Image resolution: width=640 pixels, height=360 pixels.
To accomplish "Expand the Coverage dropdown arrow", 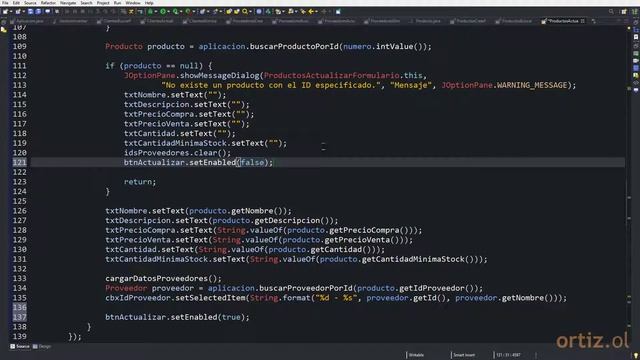I will pos(181,11).
